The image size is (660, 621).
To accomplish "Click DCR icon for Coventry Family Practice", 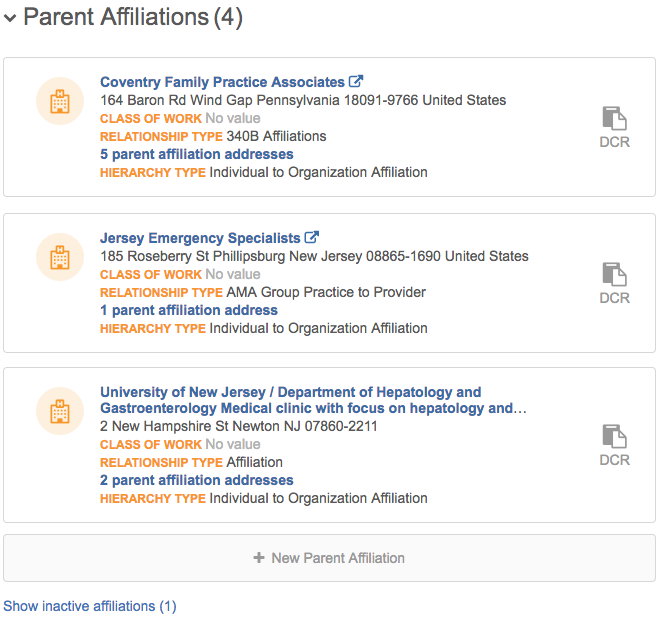I will point(614,118).
